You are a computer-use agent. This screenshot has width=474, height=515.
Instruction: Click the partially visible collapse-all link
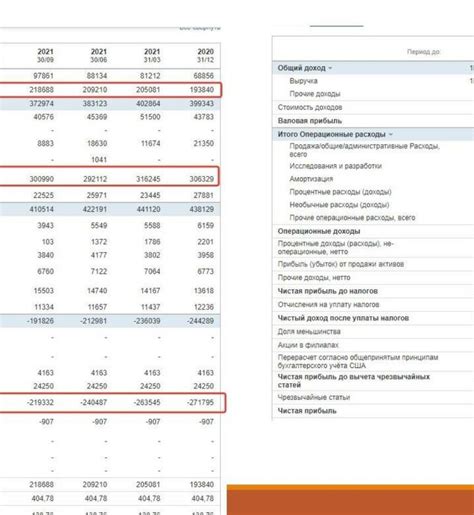tap(200, 28)
